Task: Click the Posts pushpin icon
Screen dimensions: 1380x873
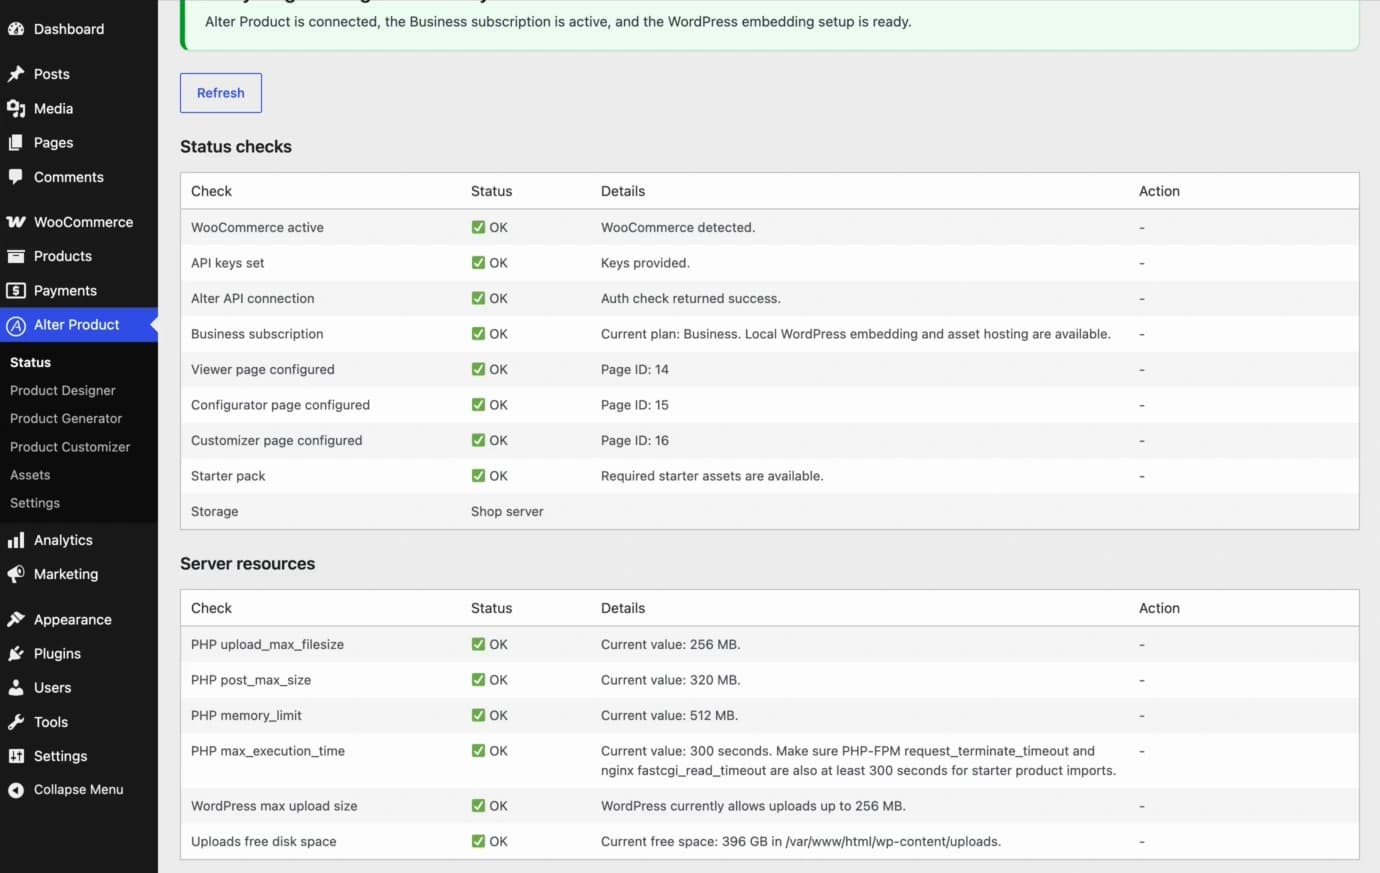Action: (16, 74)
